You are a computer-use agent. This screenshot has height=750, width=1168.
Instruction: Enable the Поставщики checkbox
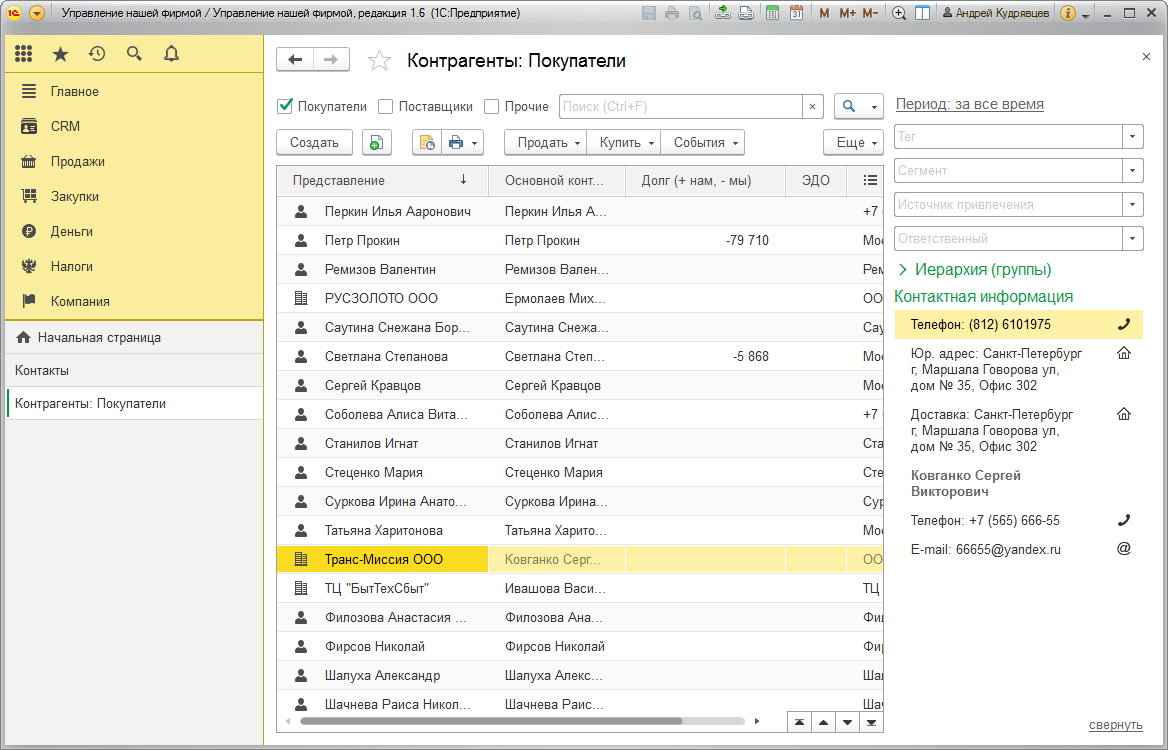coord(385,107)
